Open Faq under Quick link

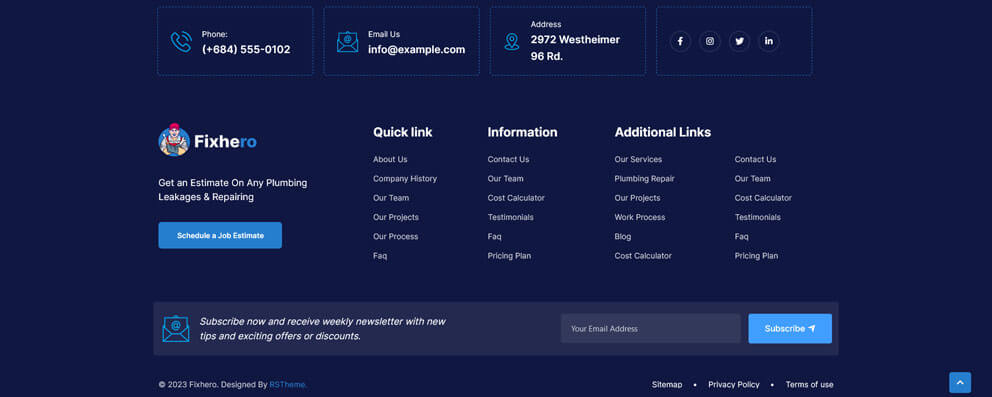380,256
